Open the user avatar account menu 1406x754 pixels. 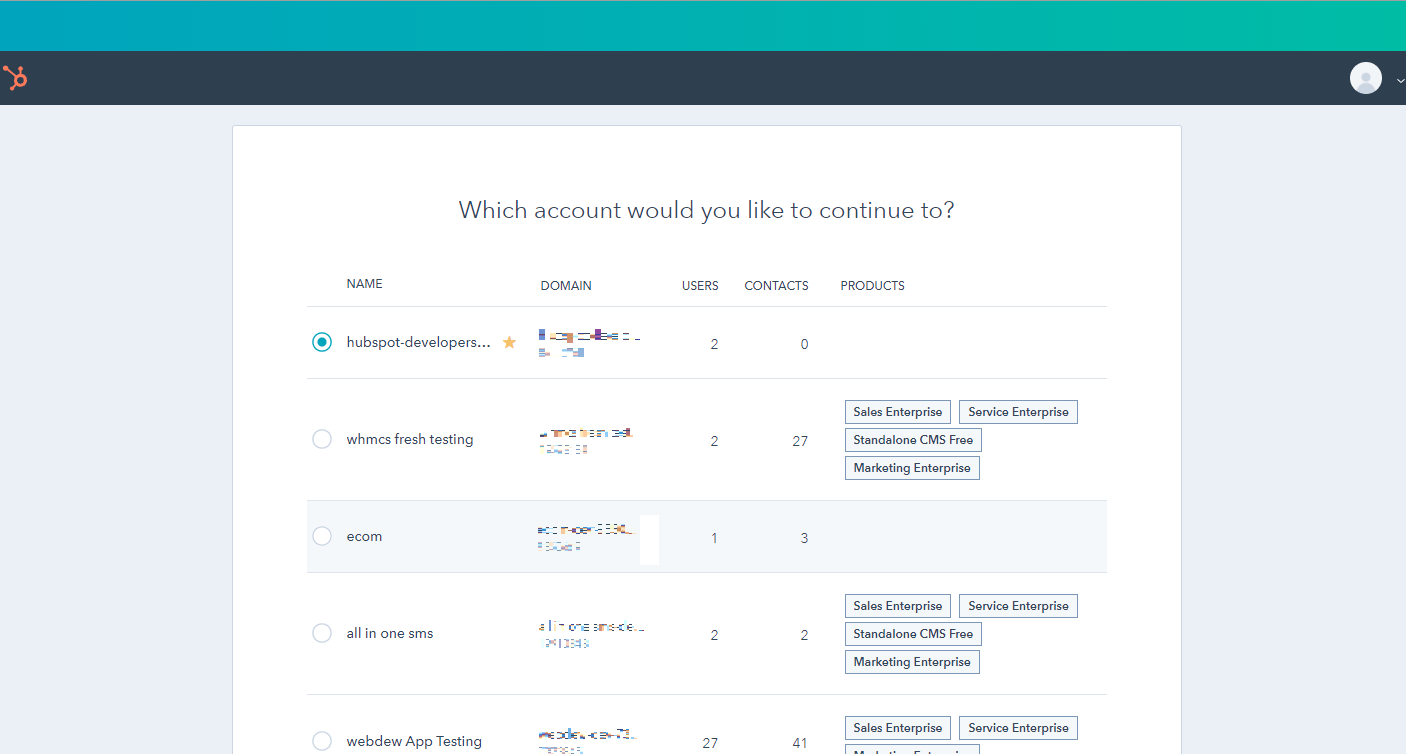tap(1365, 78)
